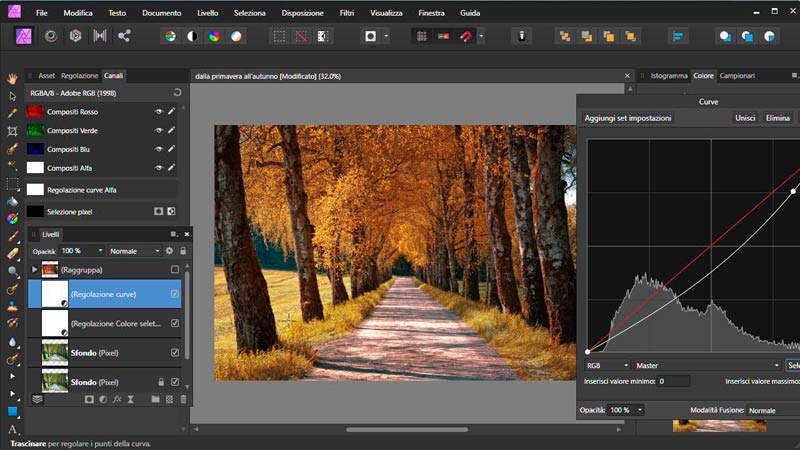
Task: Apply Auto Contrast from toolbar
Action: 192,36
